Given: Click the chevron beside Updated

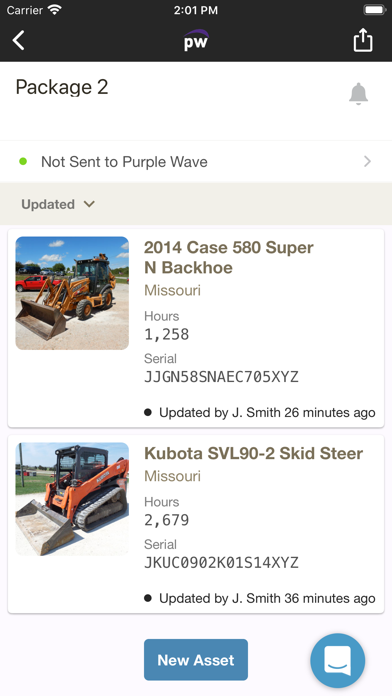Looking at the screenshot, I should [89, 204].
